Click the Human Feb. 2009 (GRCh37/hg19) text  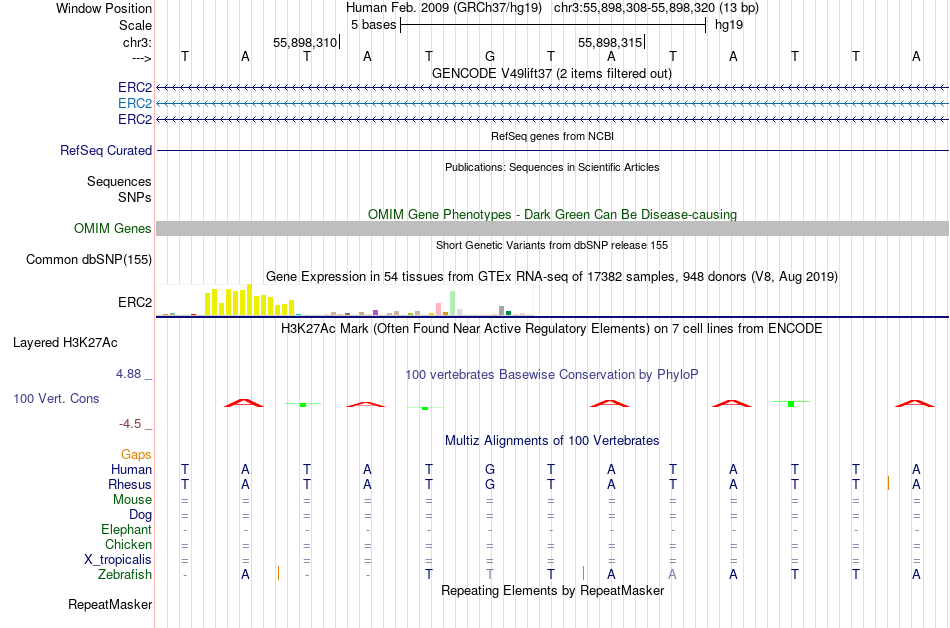tap(443, 8)
